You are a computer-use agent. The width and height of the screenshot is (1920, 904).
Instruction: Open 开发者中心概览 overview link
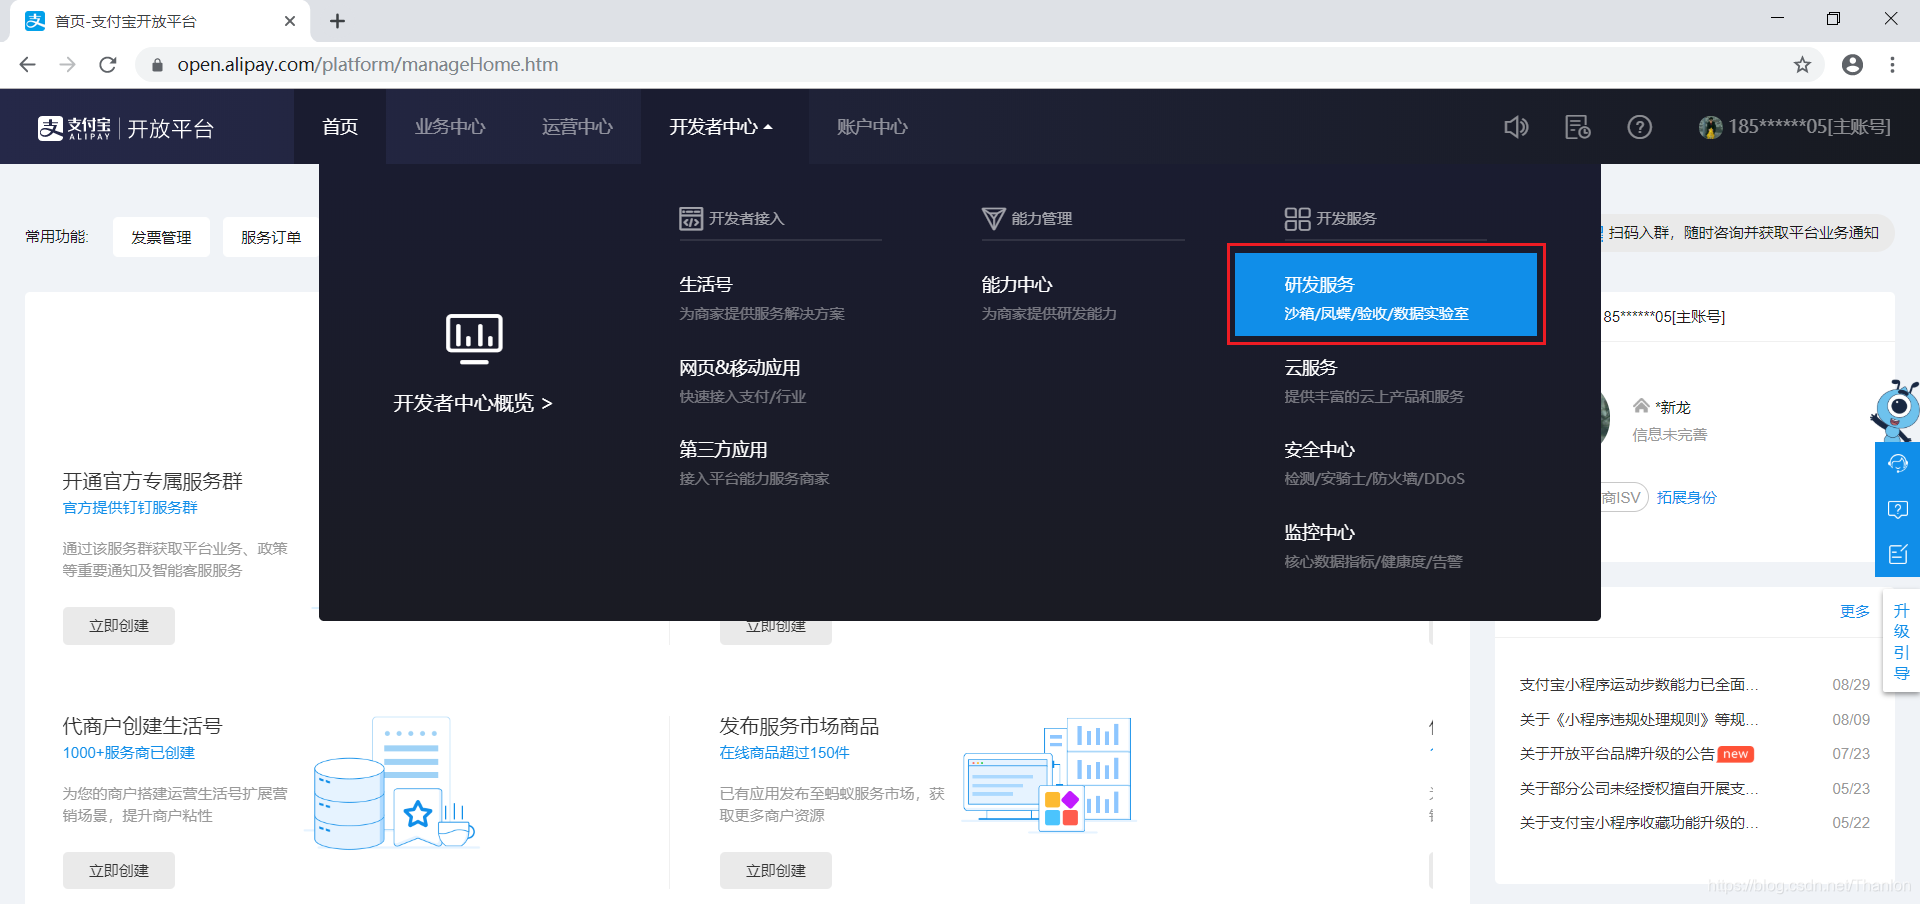point(472,403)
